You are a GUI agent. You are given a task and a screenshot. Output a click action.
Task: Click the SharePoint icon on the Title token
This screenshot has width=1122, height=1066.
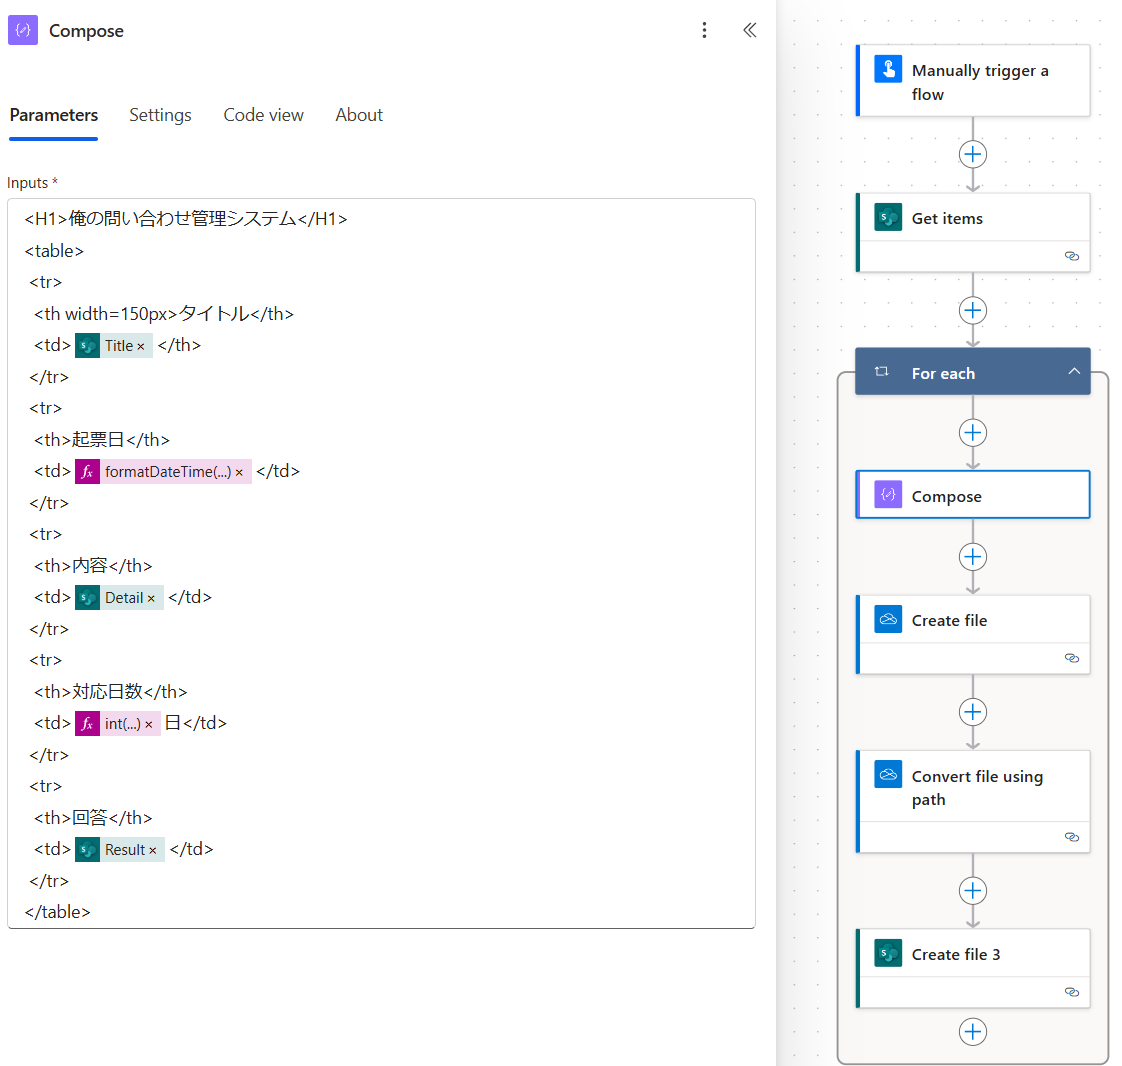point(87,346)
